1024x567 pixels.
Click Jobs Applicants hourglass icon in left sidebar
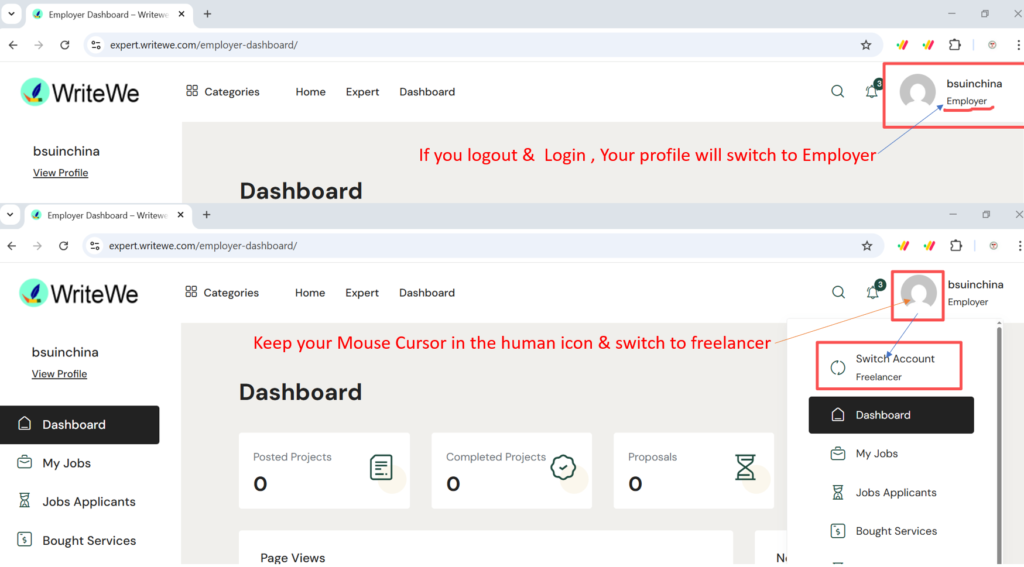click(24, 501)
